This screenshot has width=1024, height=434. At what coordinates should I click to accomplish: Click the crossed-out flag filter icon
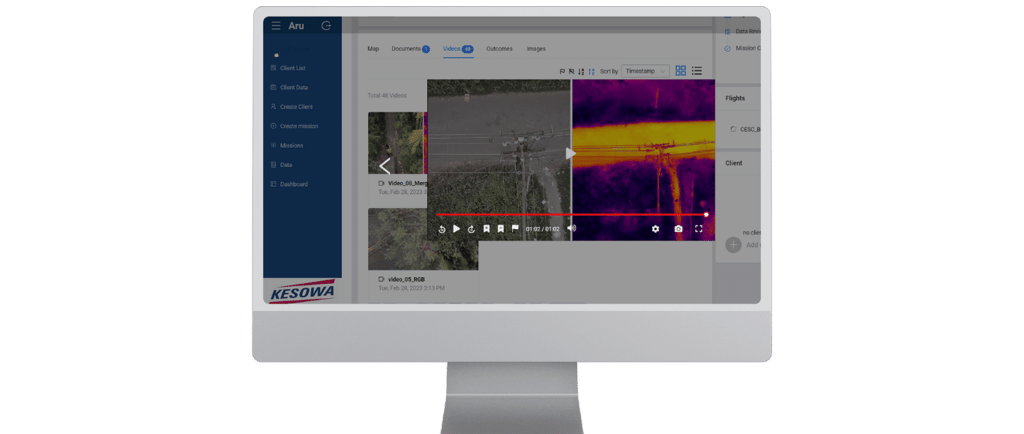click(571, 71)
